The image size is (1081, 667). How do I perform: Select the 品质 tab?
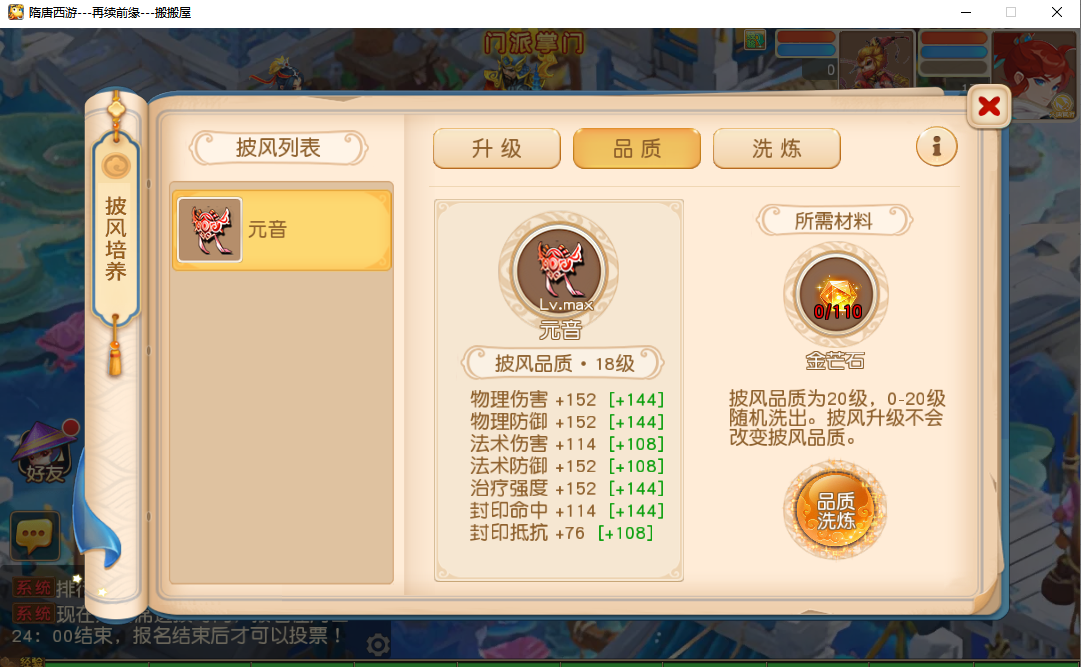637,148
